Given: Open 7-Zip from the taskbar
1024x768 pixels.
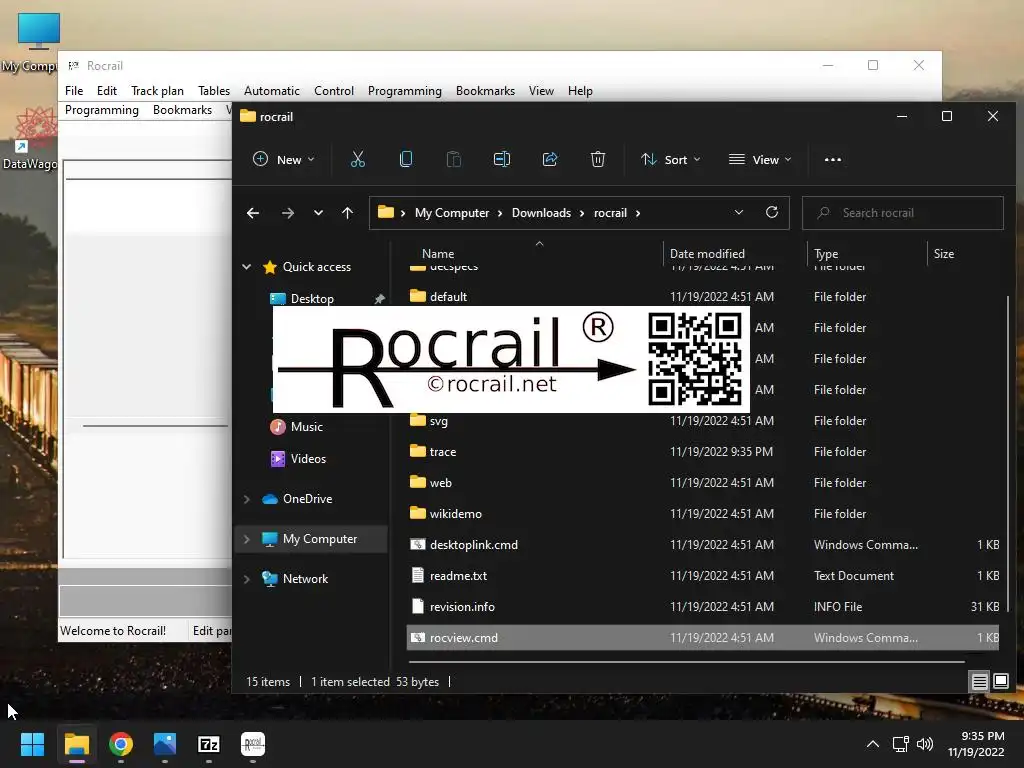Looking at the screenshot, I should click(209, 744).
